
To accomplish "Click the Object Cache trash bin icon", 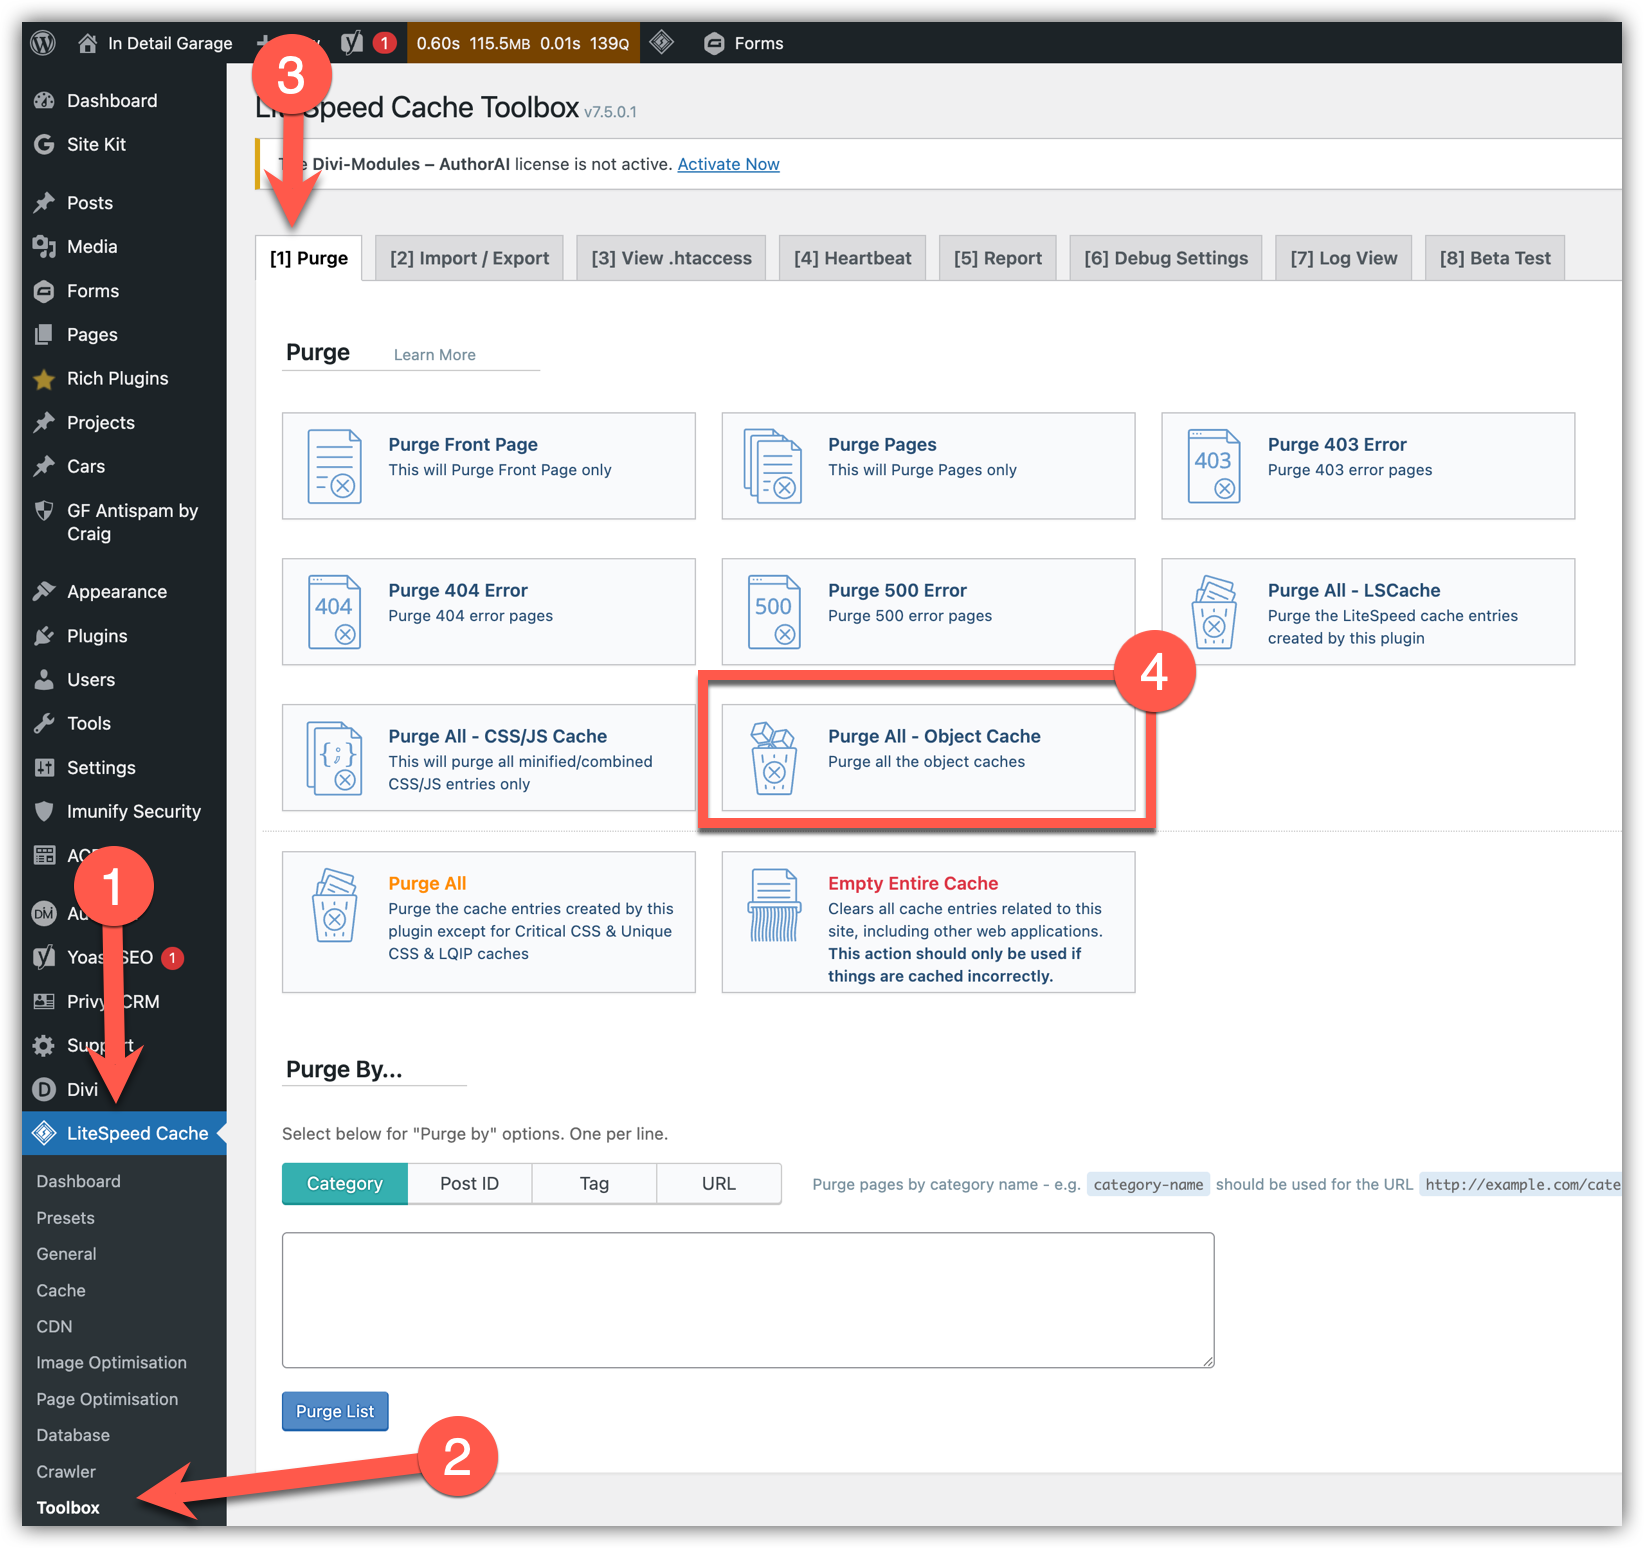I will click(x=773, y=758).
